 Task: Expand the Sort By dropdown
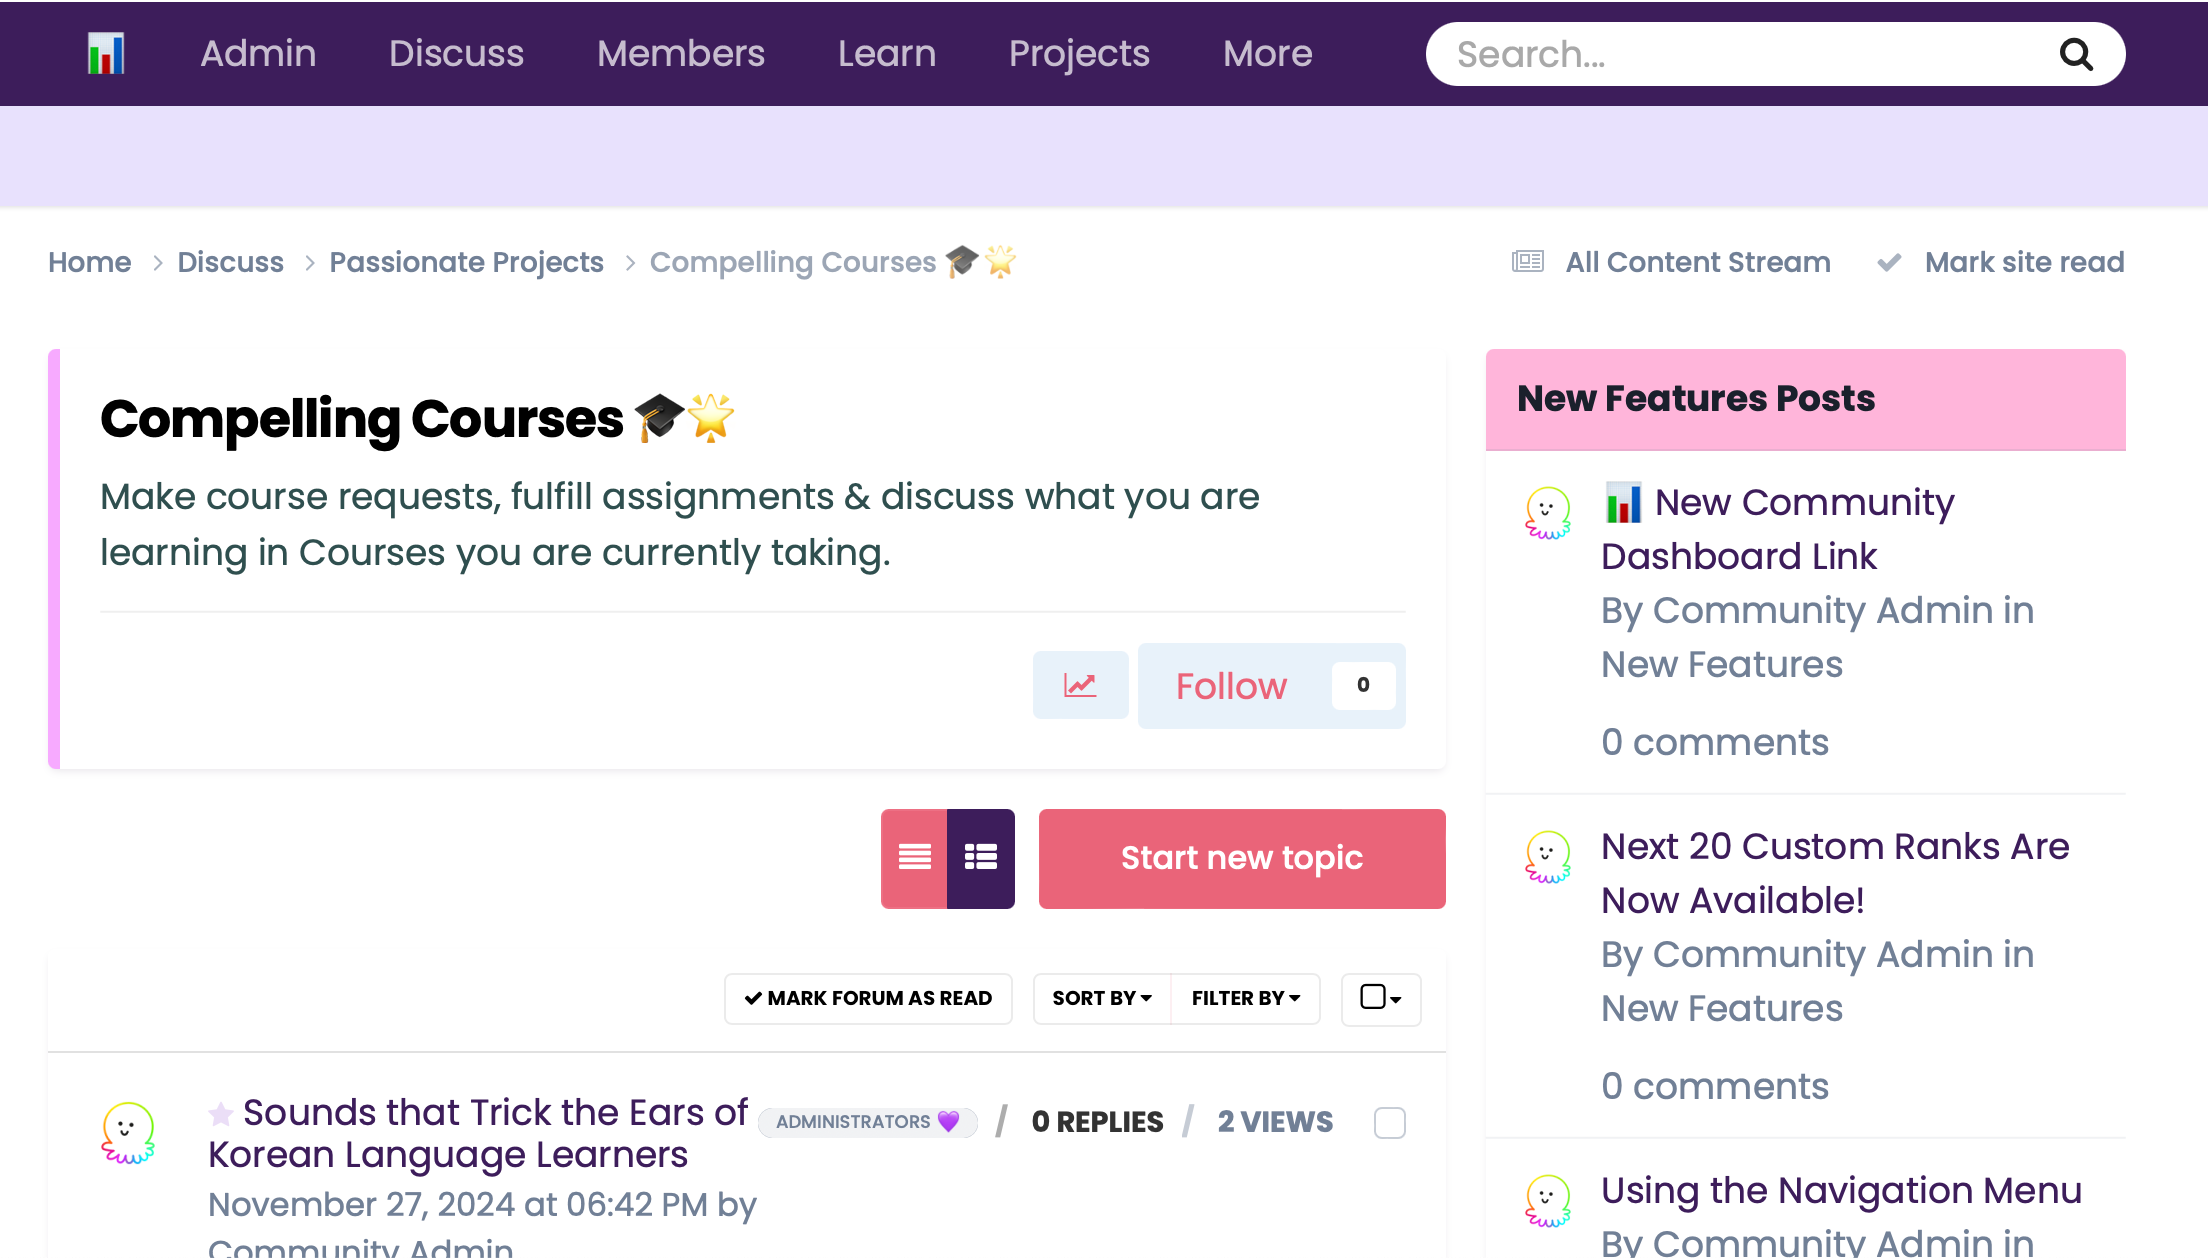(1101, 998)
